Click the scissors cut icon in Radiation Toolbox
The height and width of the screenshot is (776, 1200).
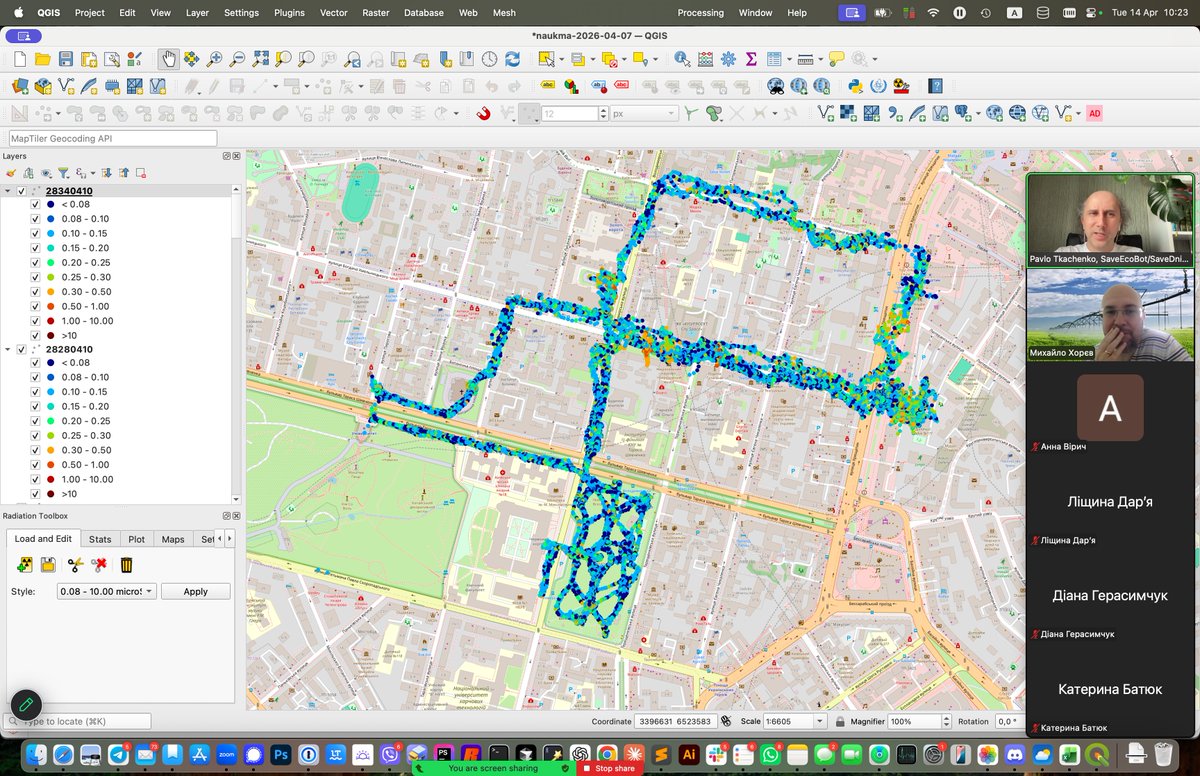[x=74, y=565]
